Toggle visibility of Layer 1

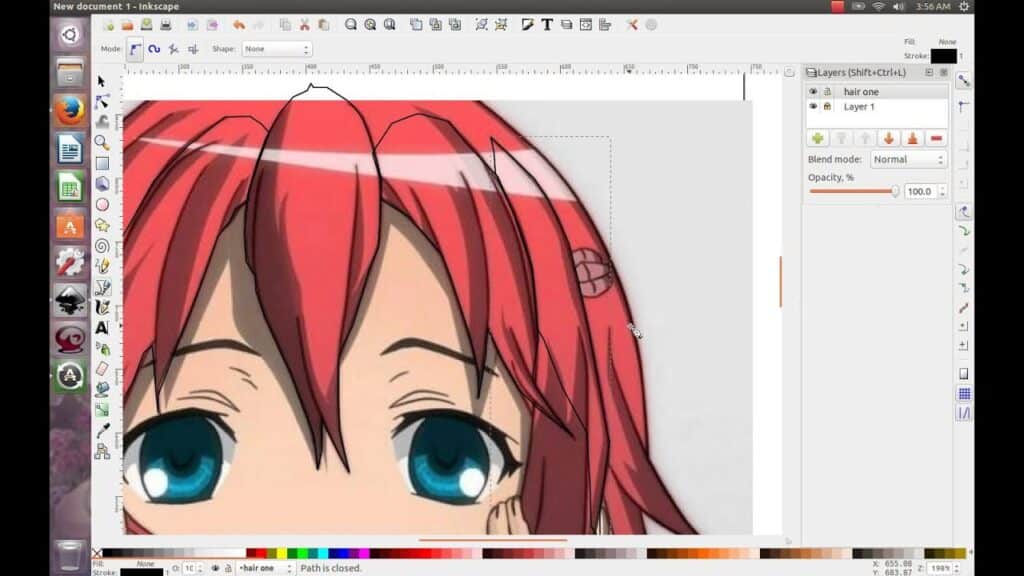[x=812, y=106]
